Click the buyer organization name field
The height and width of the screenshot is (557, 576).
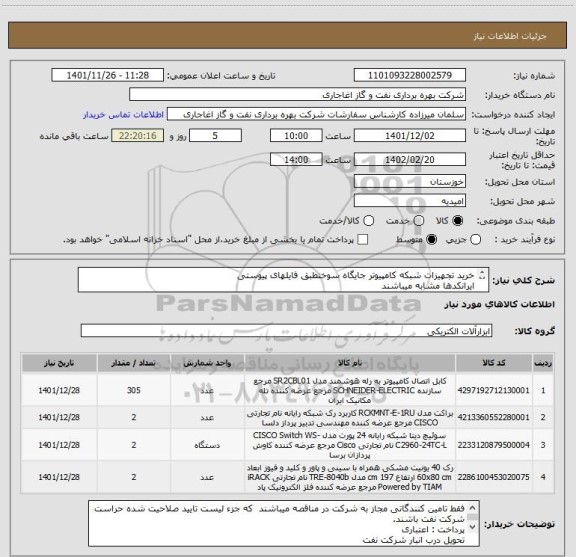pyautogui.click(x=297, y=95)
